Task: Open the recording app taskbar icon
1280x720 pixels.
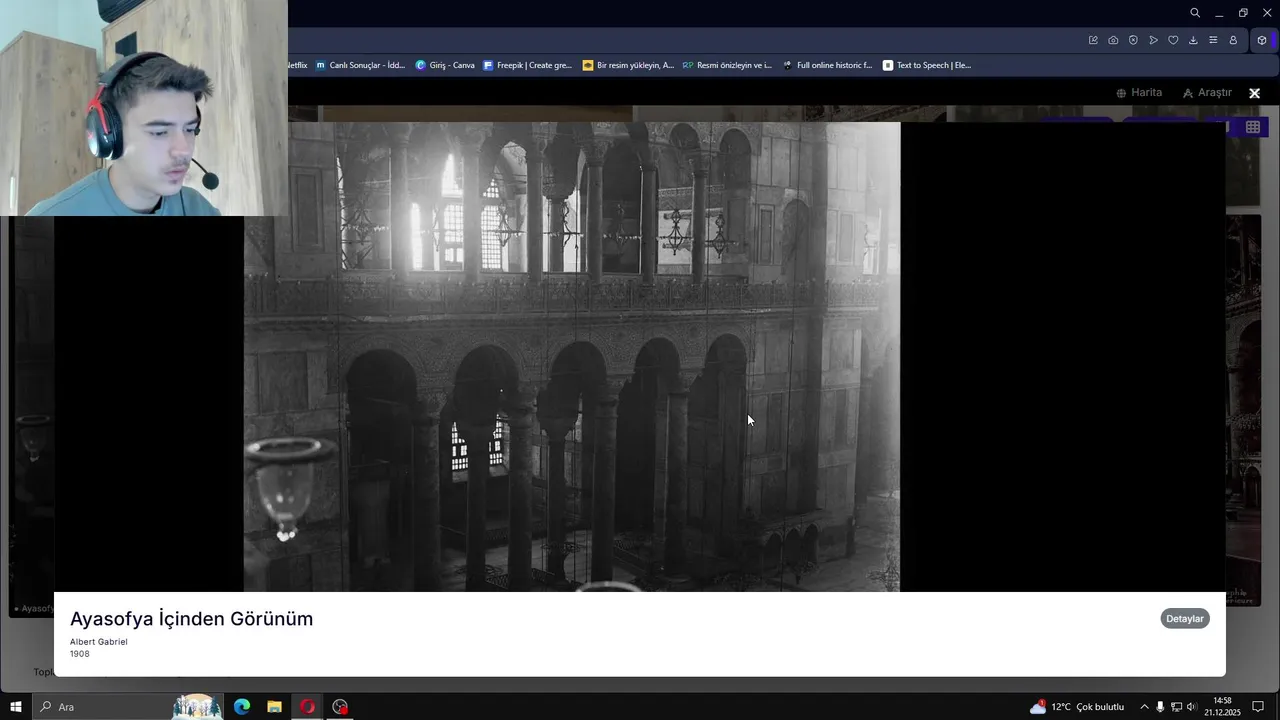Action: tap(340, 707)
